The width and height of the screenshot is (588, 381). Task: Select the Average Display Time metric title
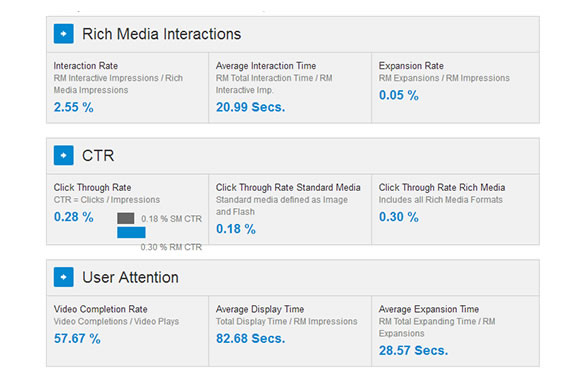coord(260,309)
